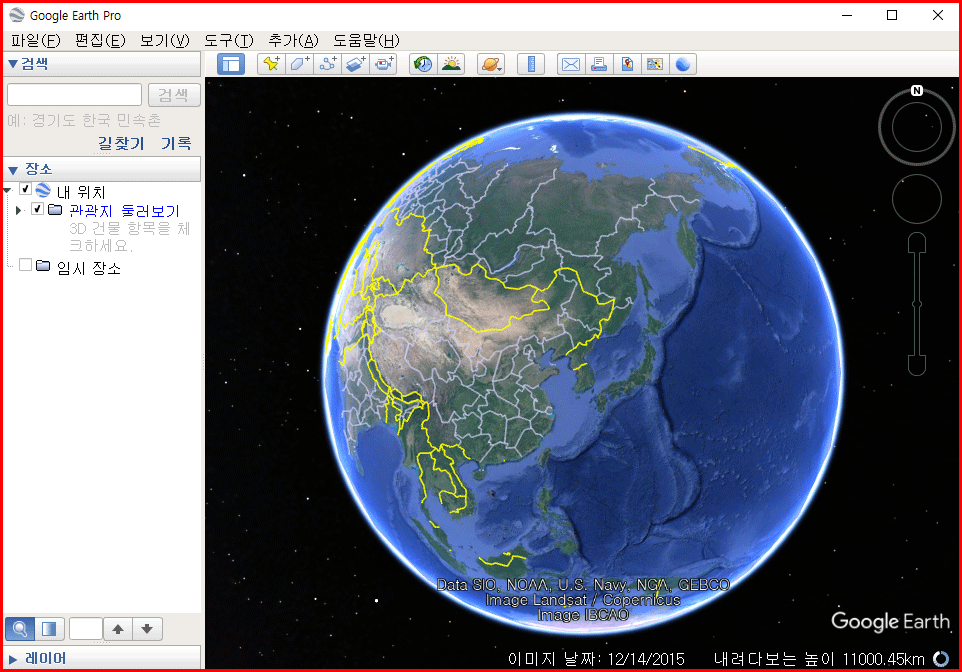Click the 내려다보는 높이 11000.45km readout
This screenshot has width=962, height=672.
[x=818, y=659]
